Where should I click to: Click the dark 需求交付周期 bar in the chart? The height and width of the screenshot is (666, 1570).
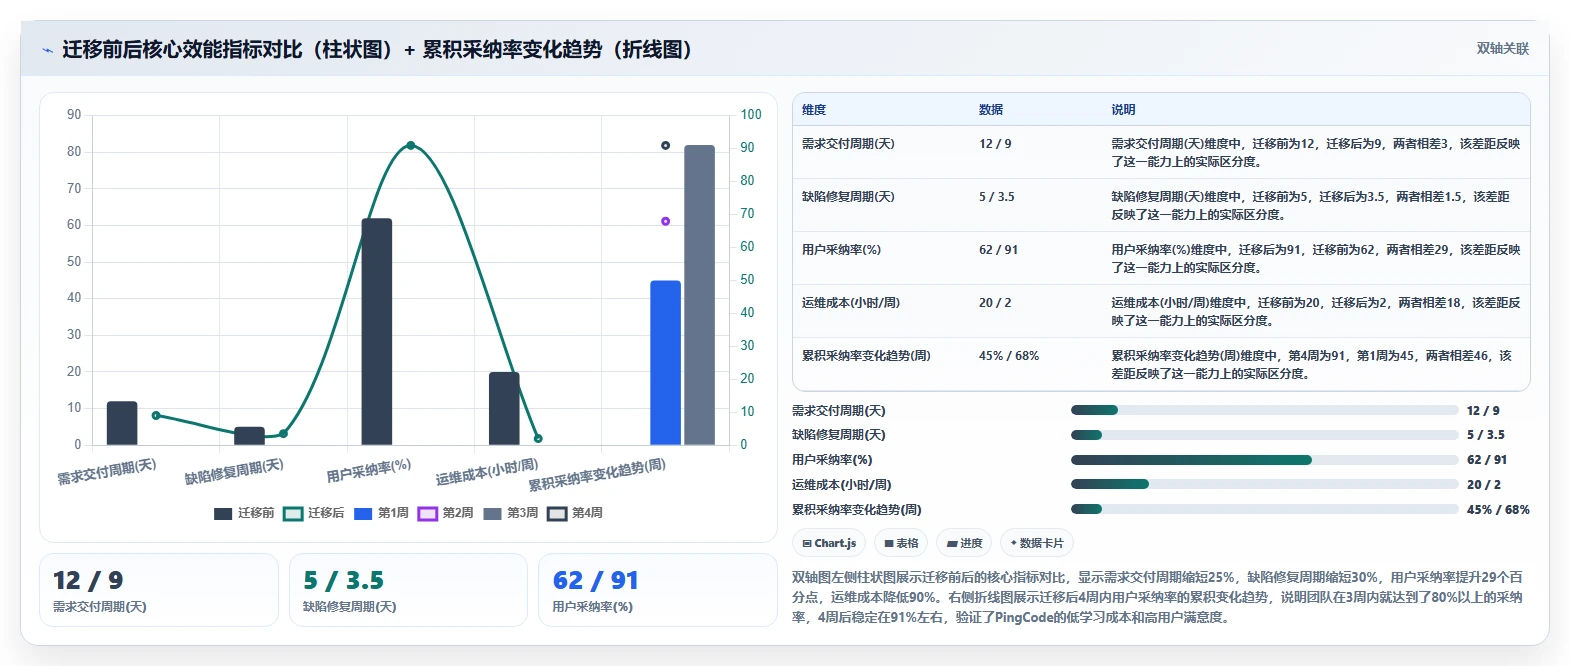[x=122, y=423]
